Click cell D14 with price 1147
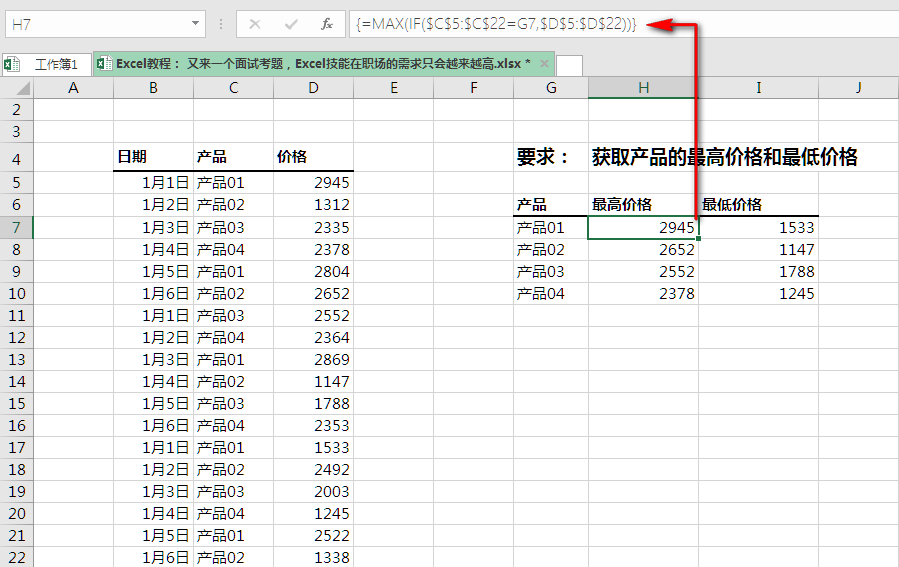 (x=314, y=381)
